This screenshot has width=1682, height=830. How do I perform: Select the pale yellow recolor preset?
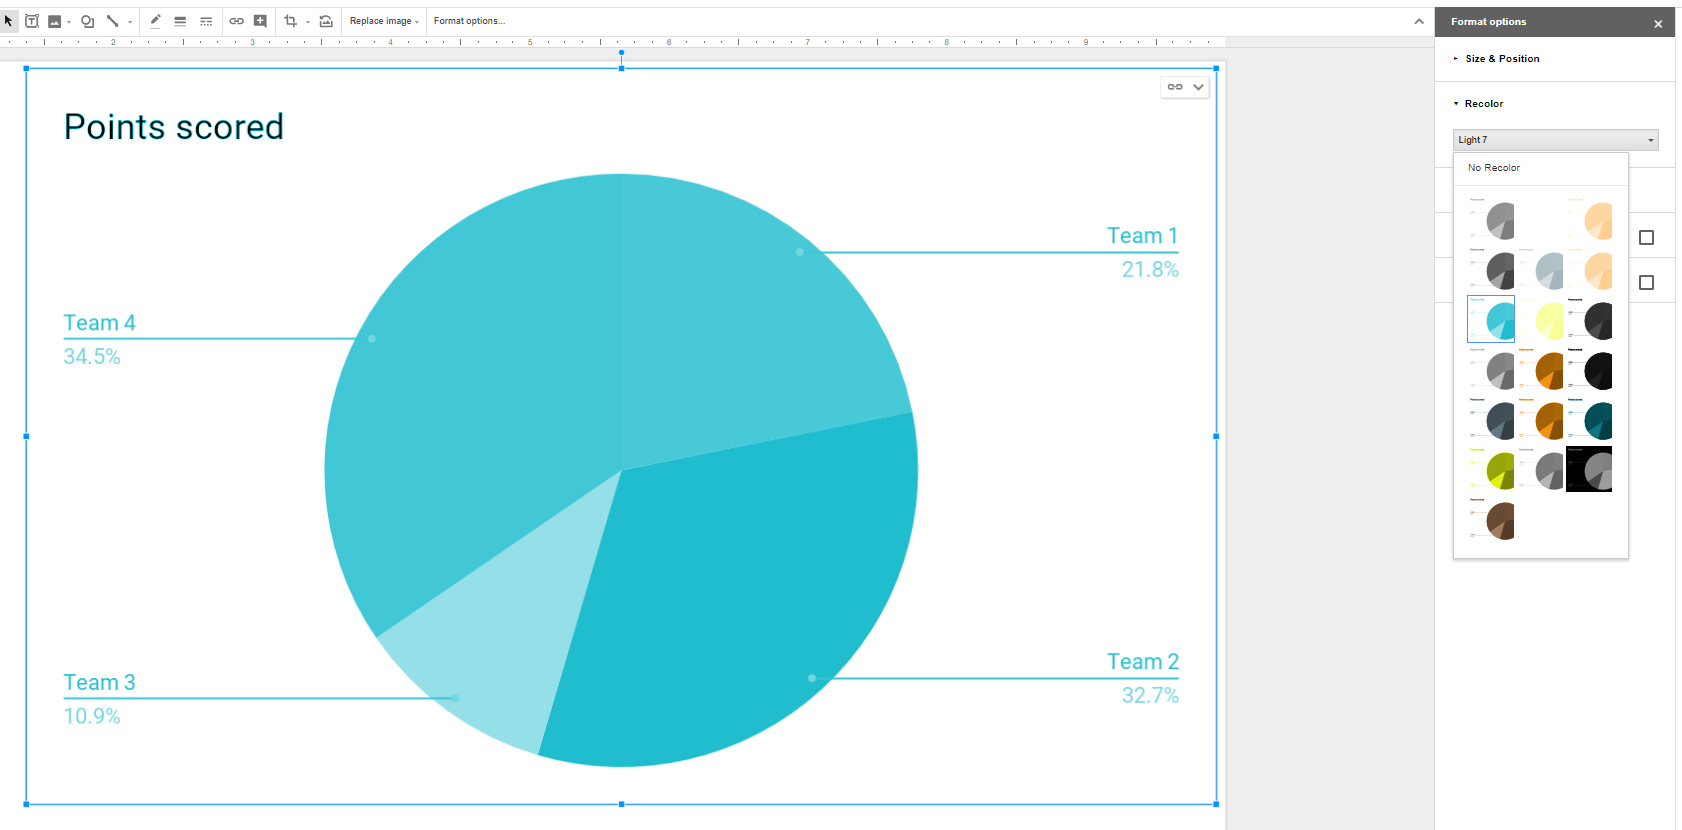(1541, 320)
